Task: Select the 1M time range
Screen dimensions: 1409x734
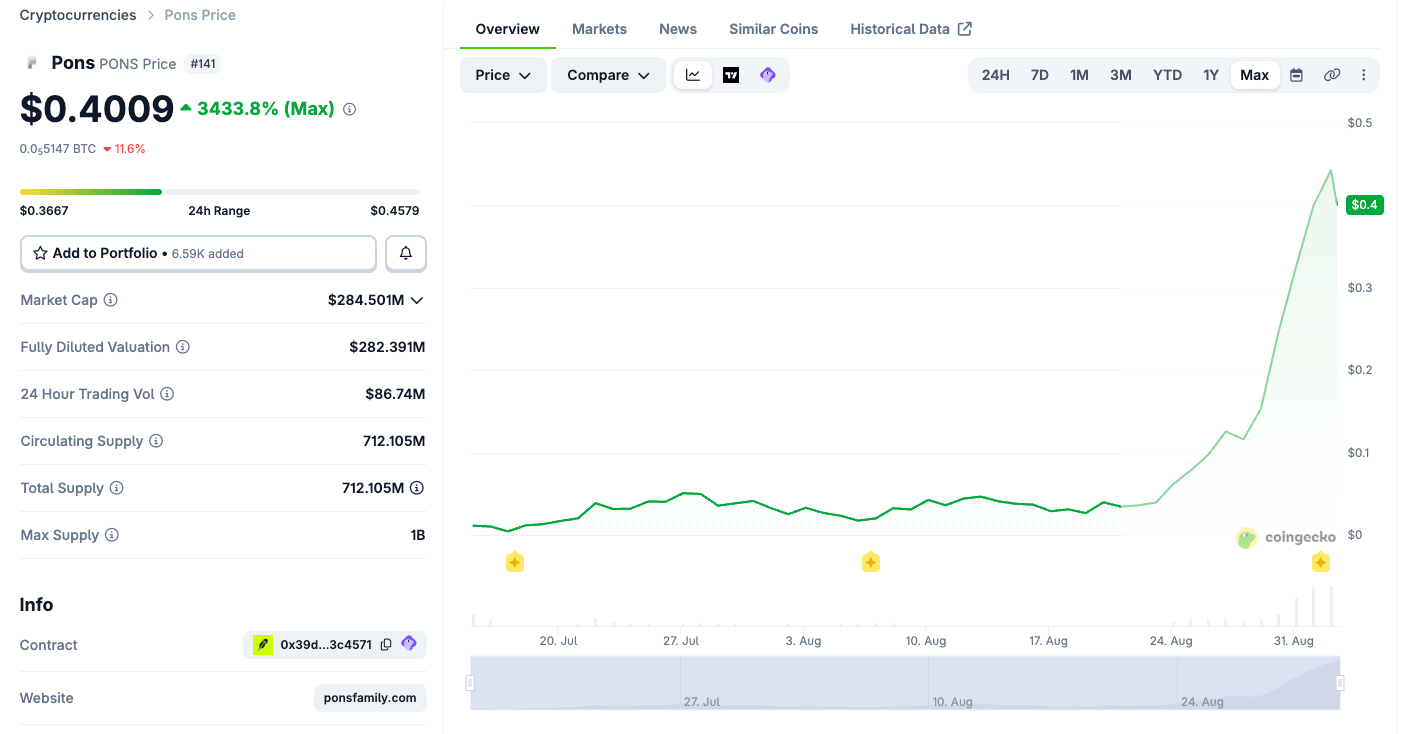Action: 1080,75
